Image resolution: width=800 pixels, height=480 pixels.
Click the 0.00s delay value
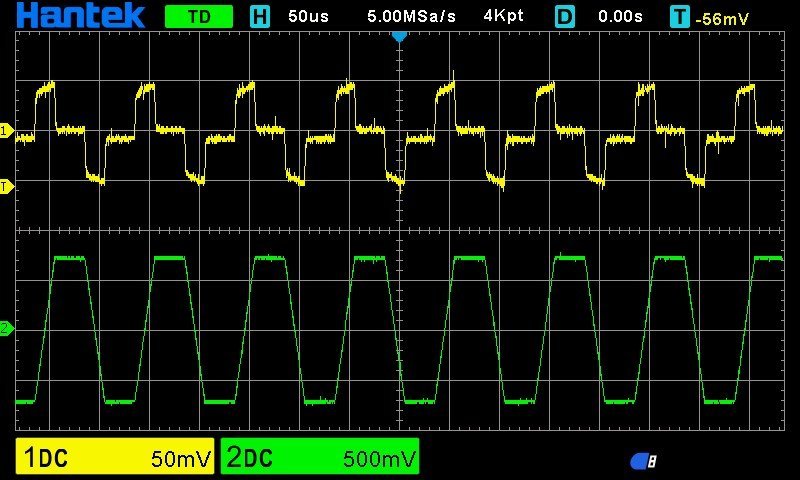click(x=622, y=16)
